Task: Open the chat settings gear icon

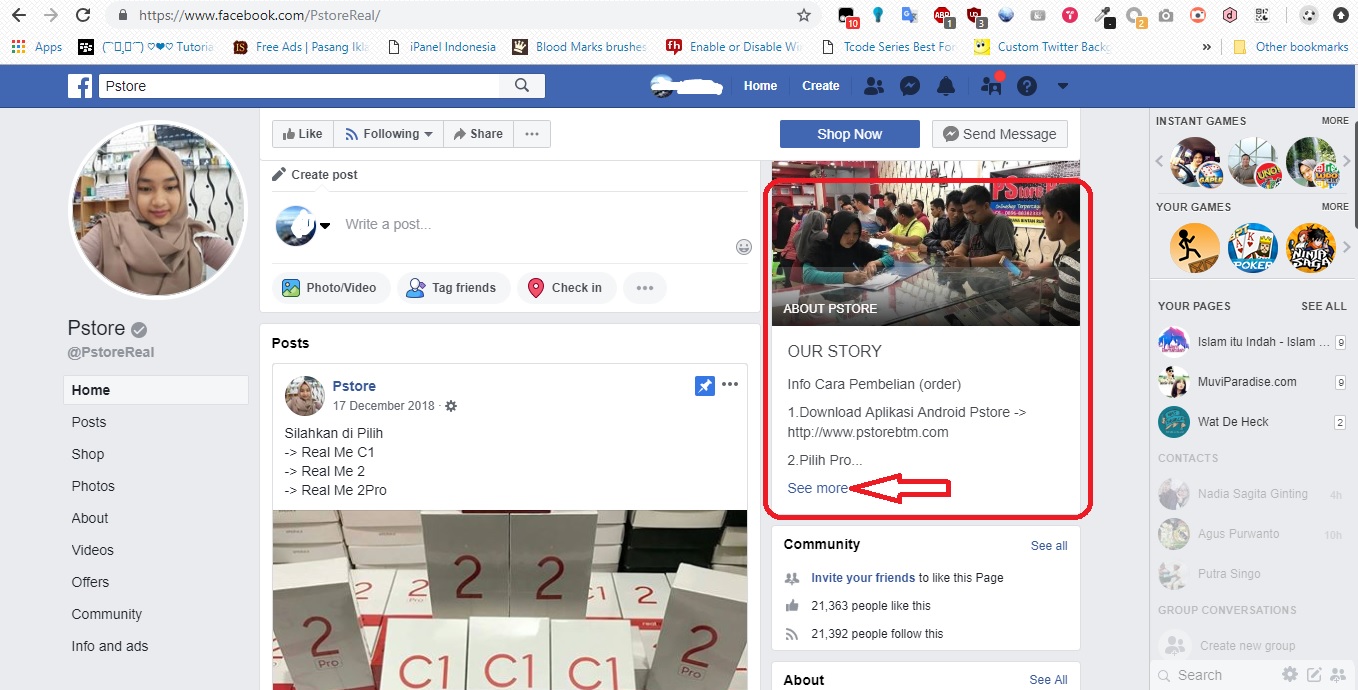Action: pos(1290,675)
